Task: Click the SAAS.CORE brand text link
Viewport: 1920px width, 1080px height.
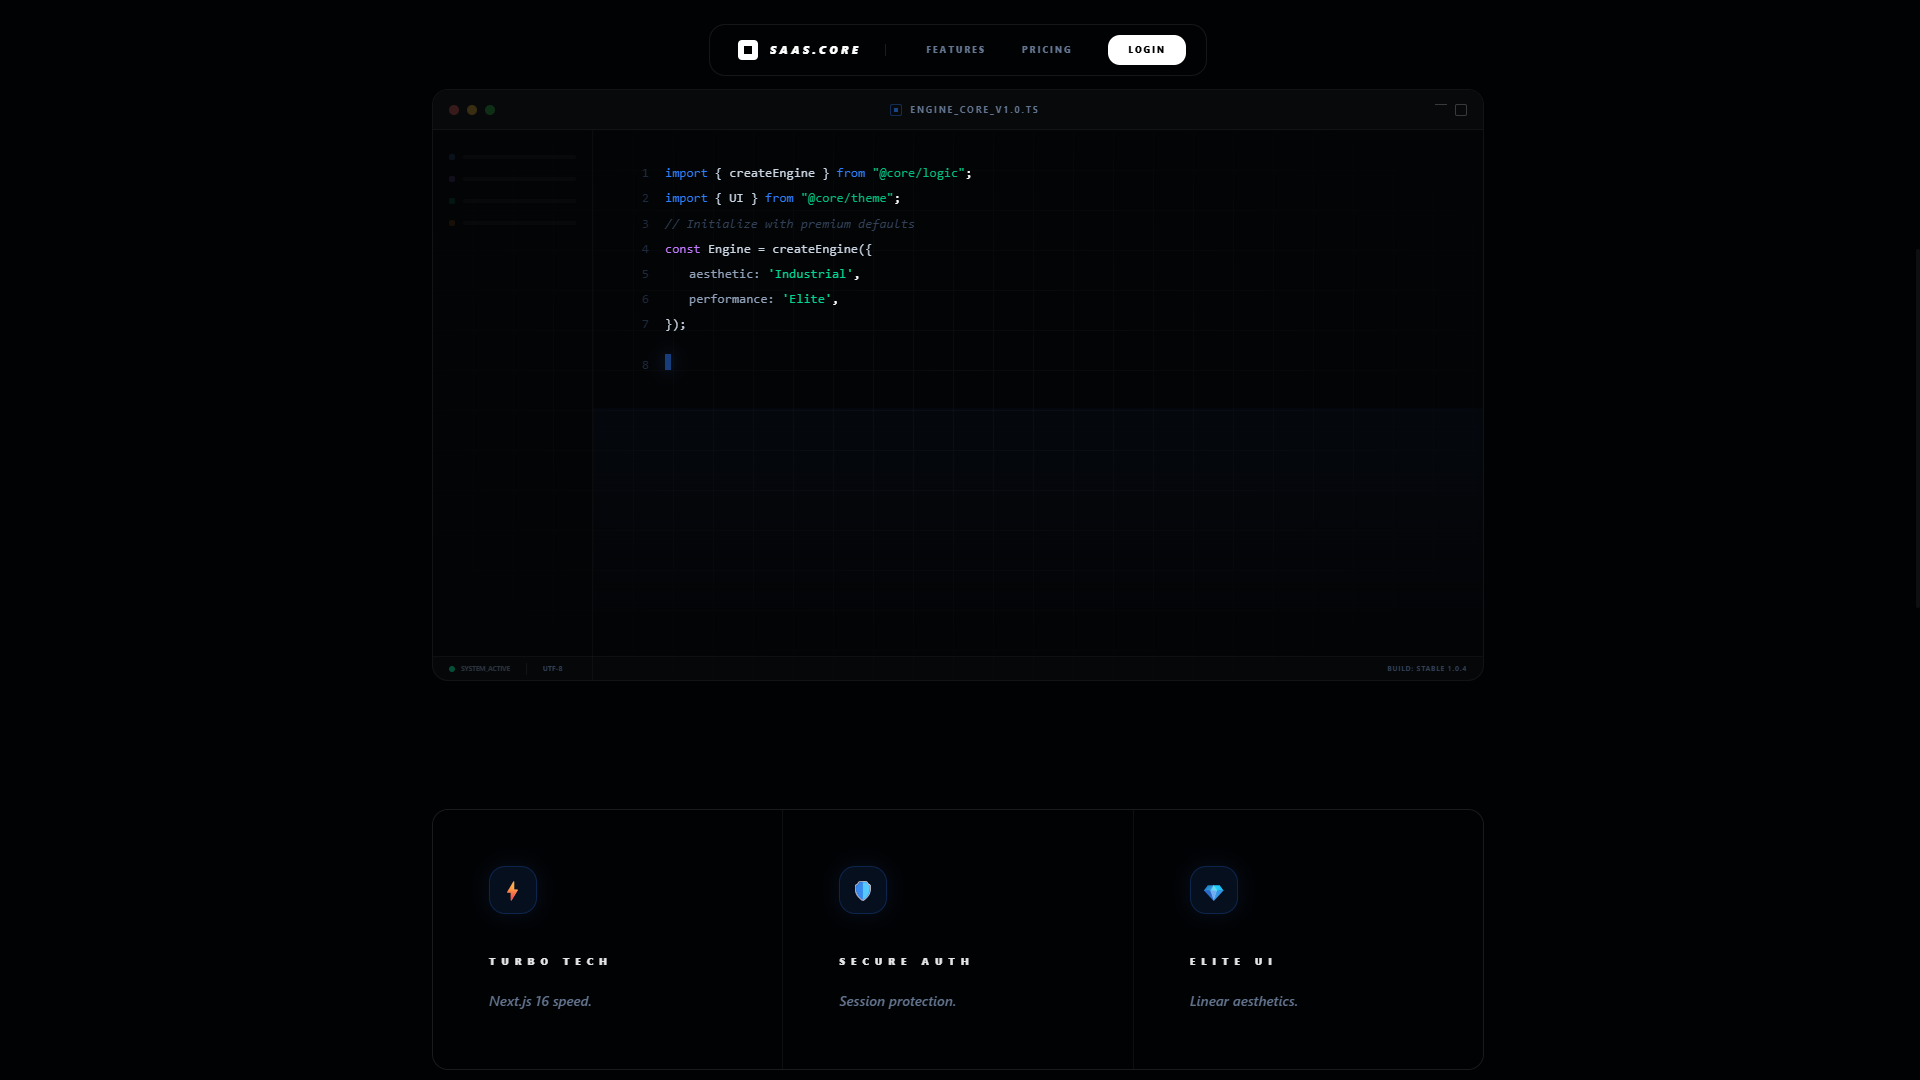Action: pos(814,50)
